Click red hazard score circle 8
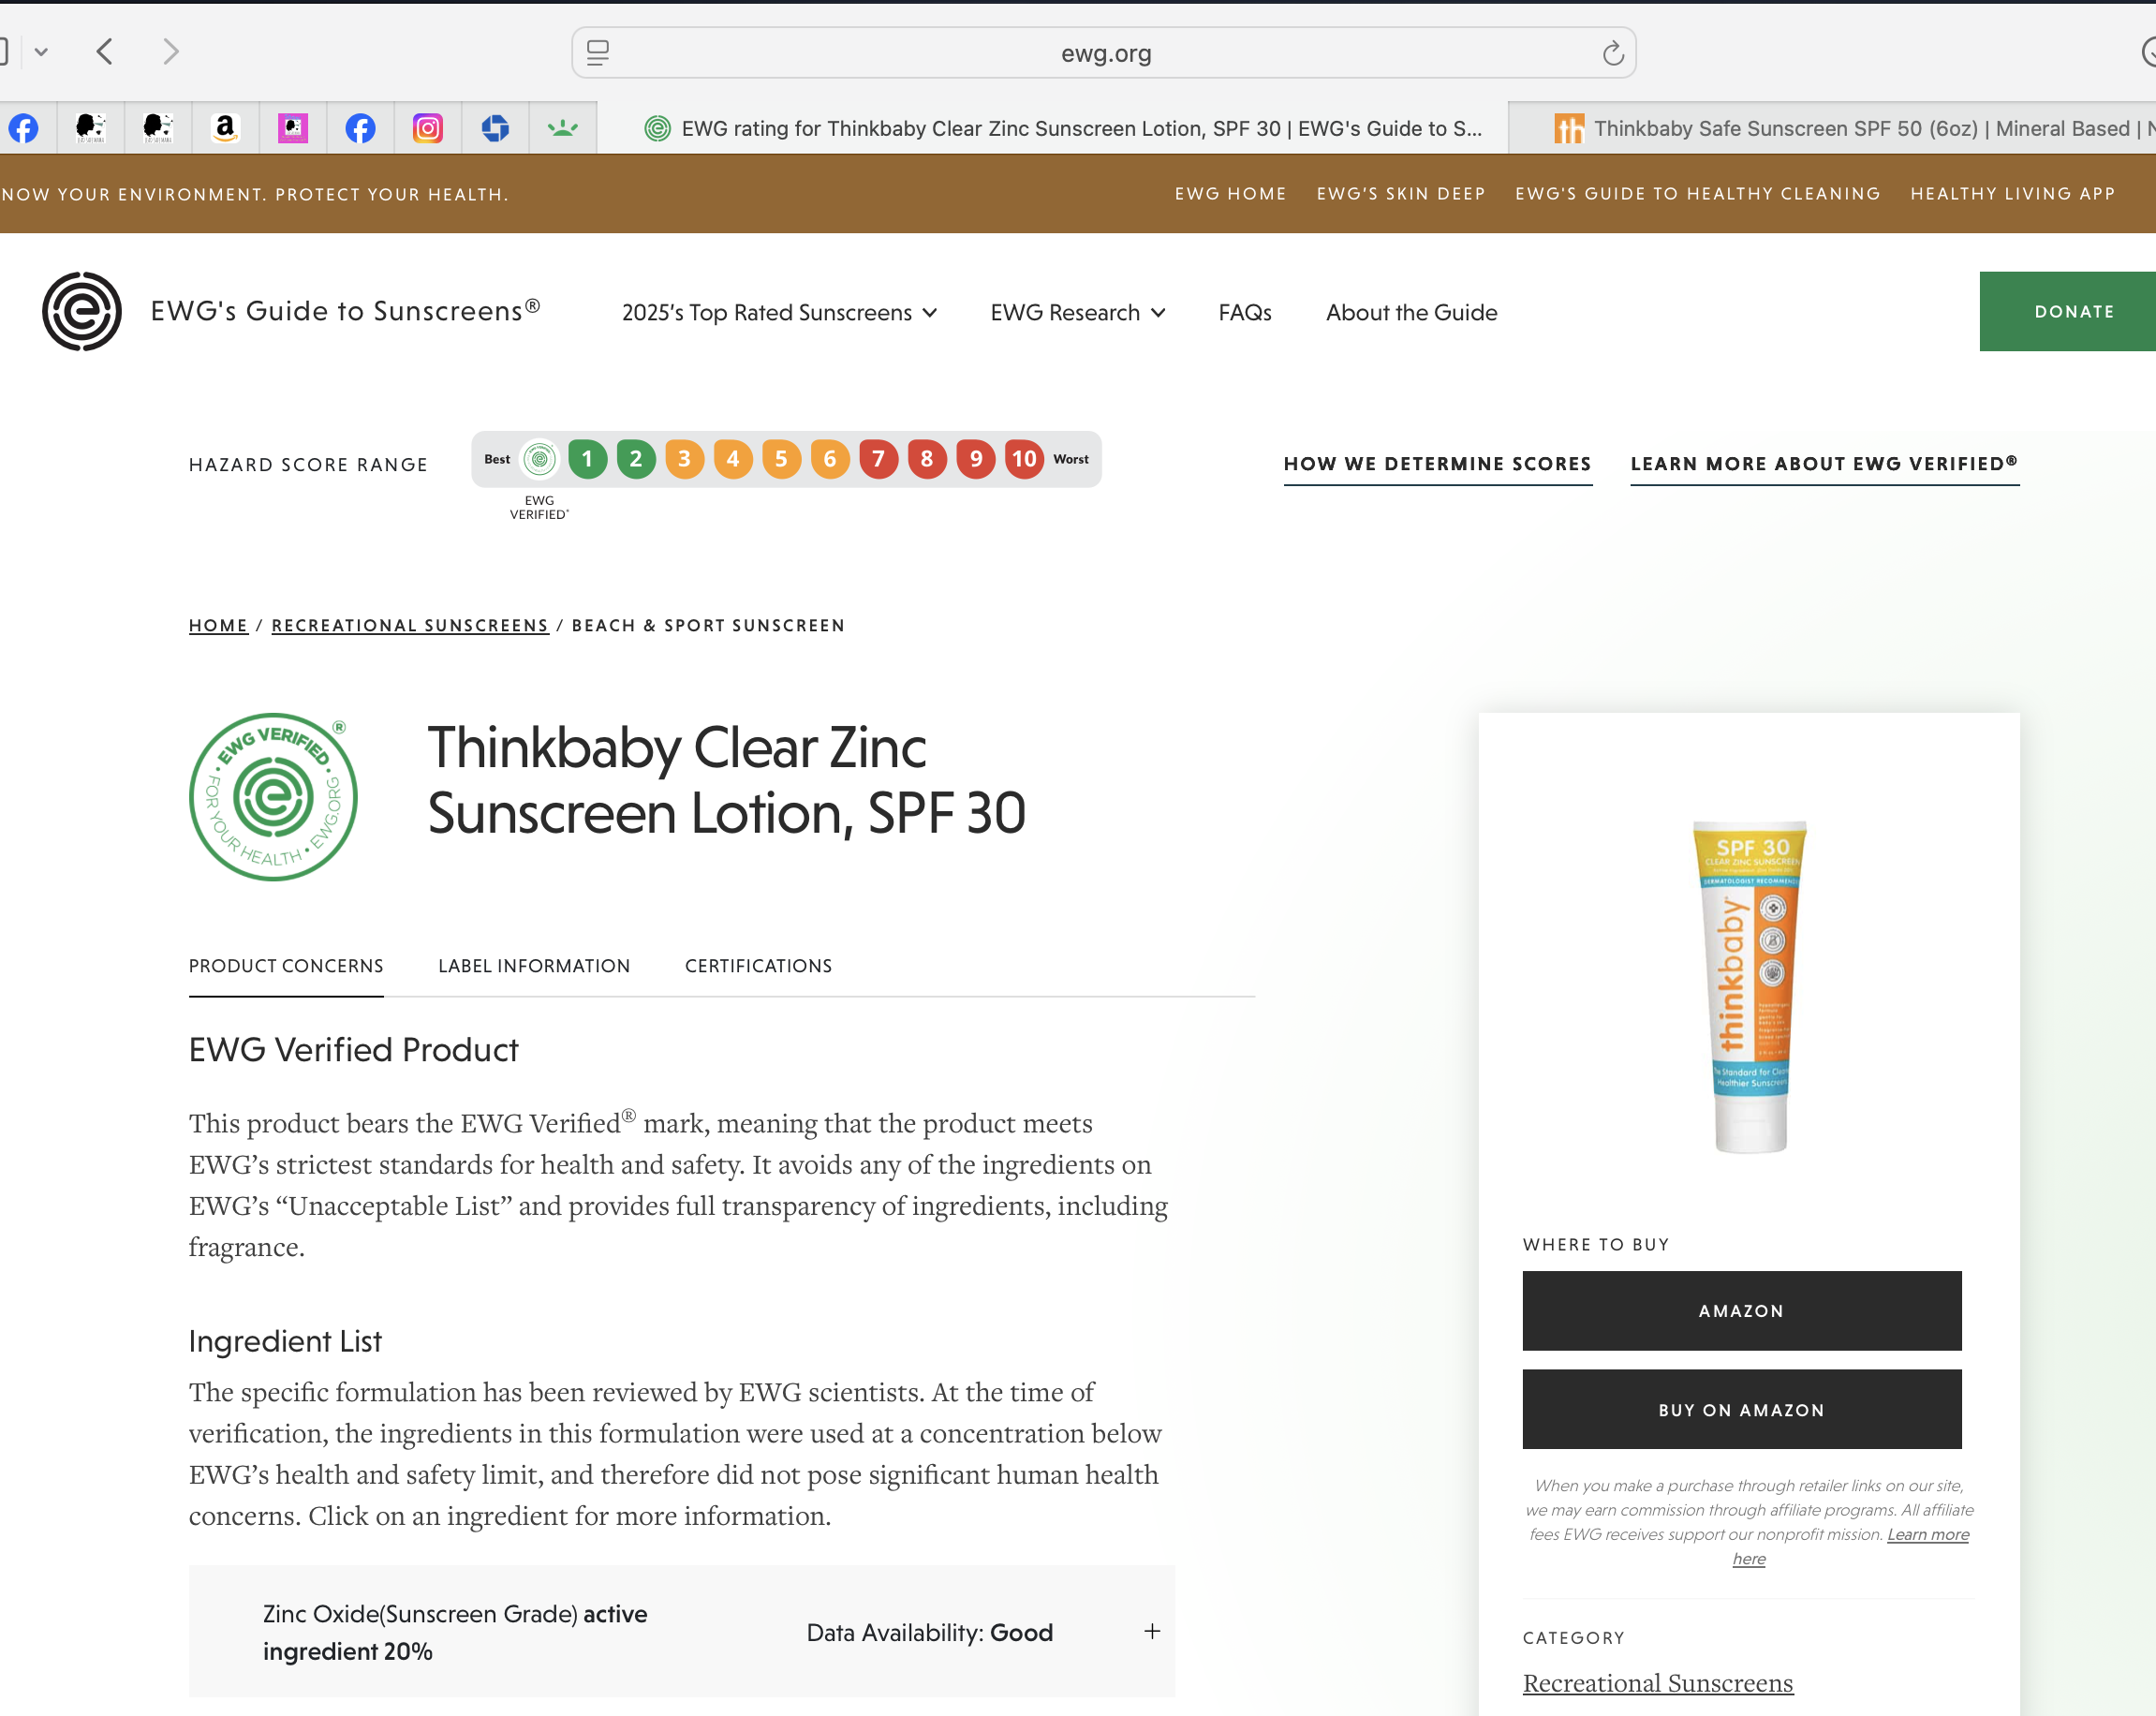 pos(927,459)
